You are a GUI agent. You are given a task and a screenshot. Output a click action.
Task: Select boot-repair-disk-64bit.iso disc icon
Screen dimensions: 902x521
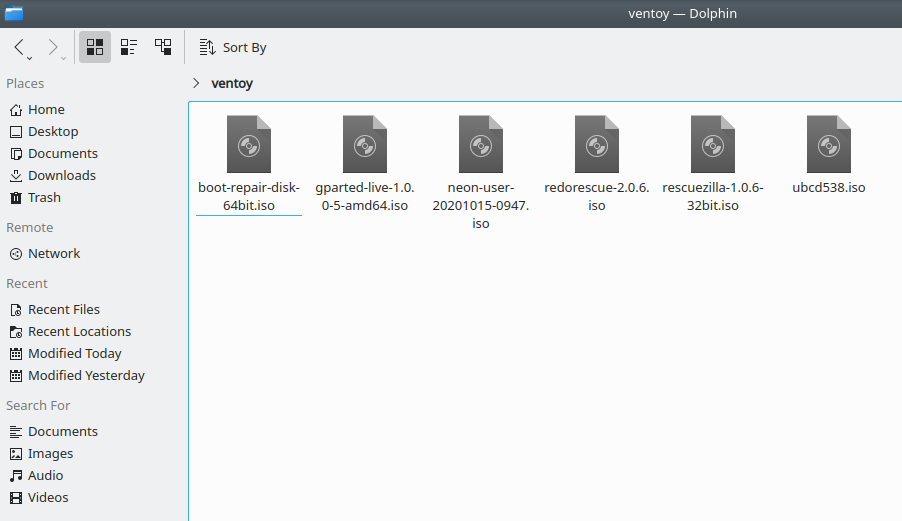point(249,144)
